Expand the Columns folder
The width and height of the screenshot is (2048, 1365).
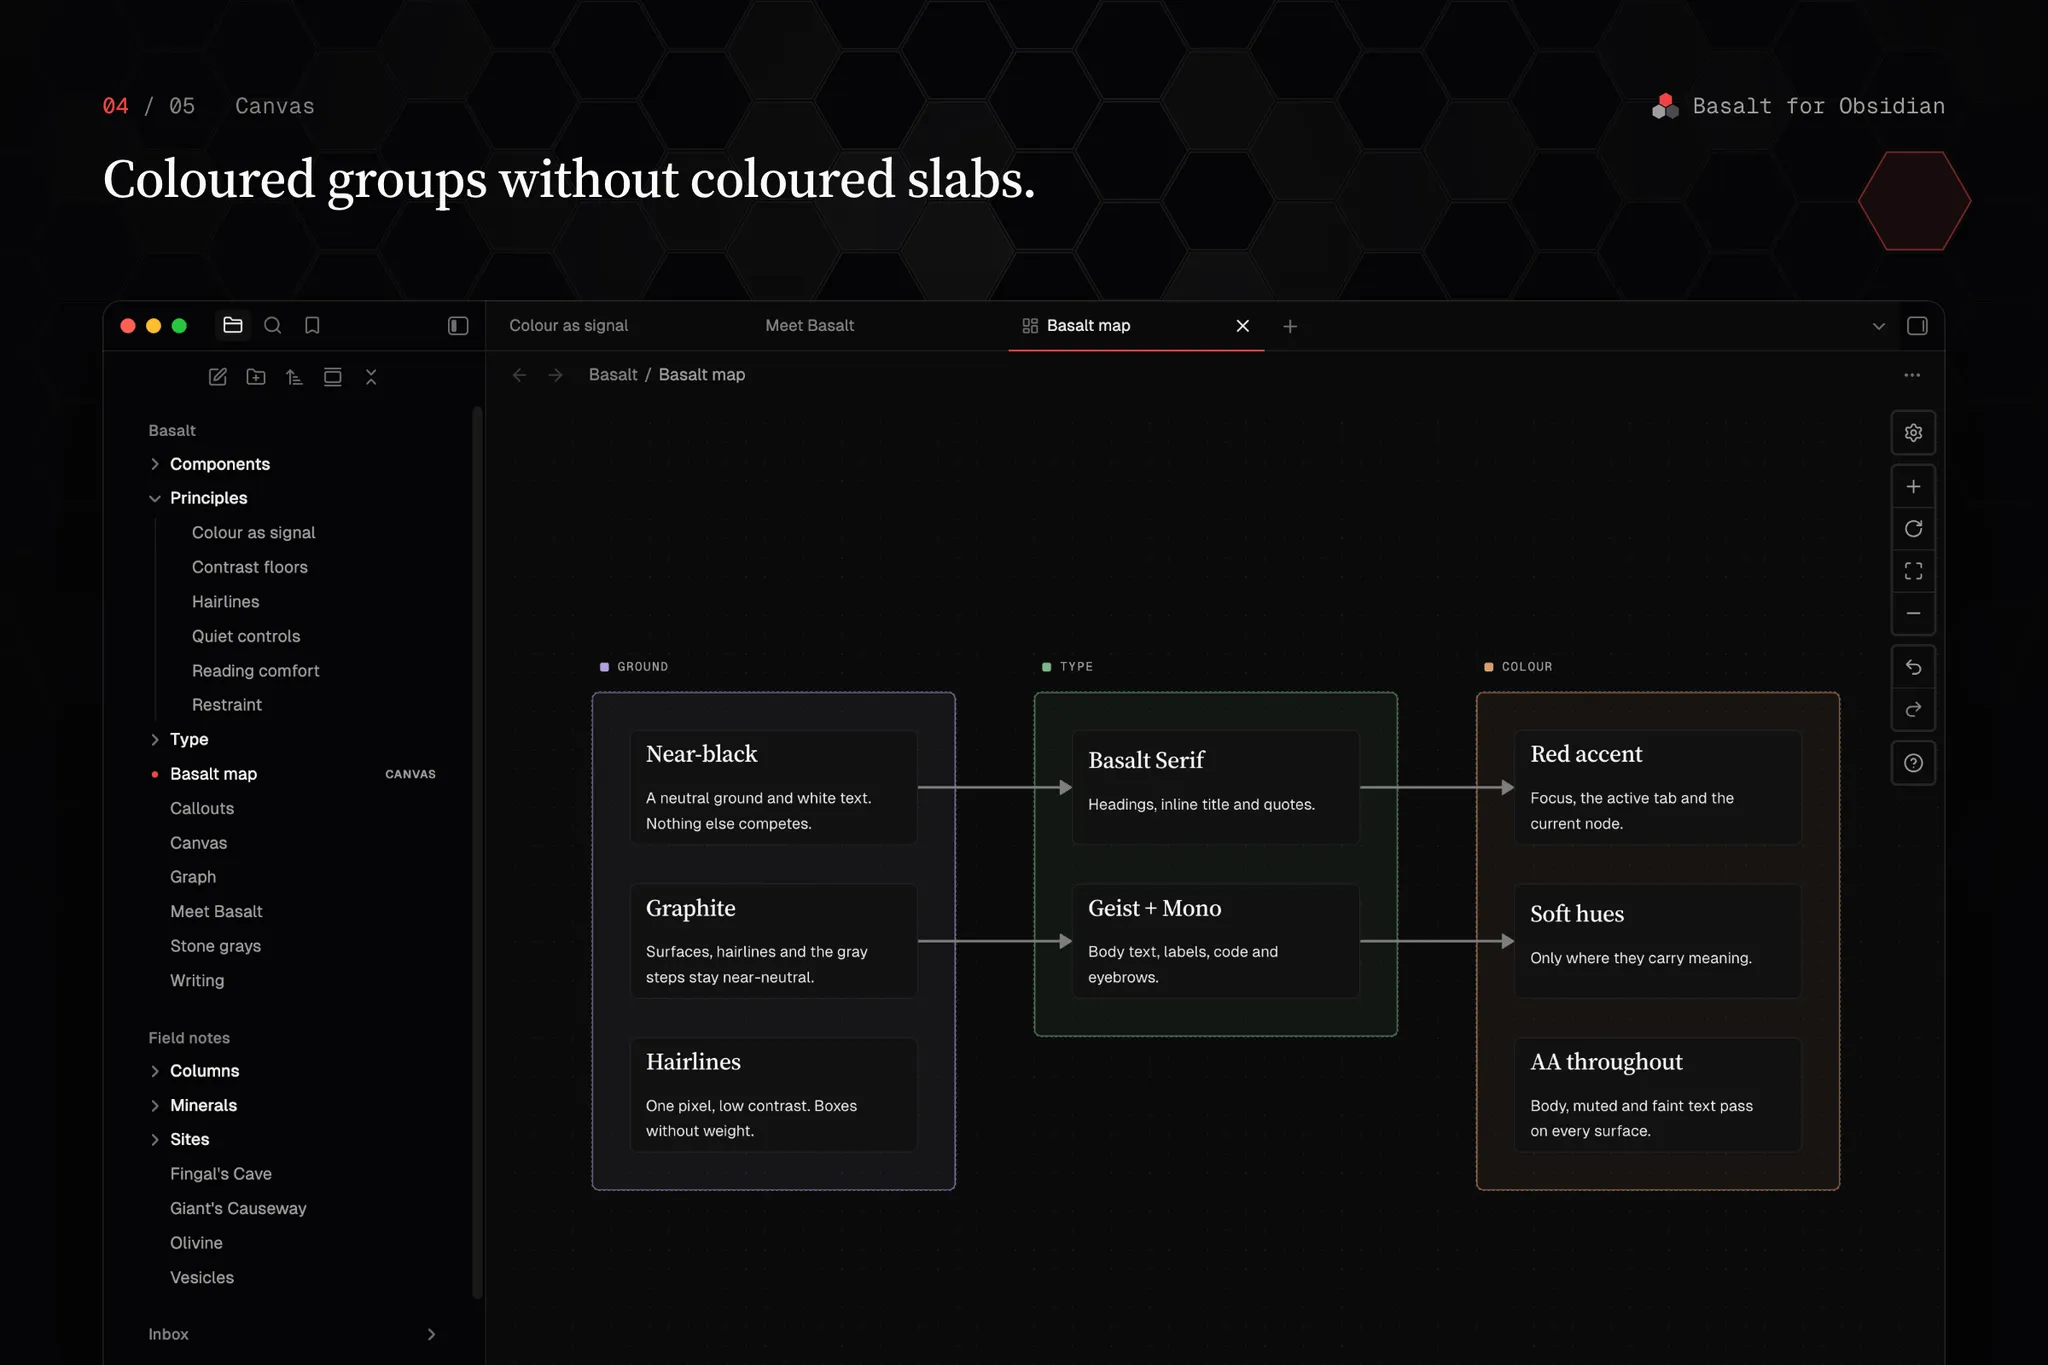155,1071
